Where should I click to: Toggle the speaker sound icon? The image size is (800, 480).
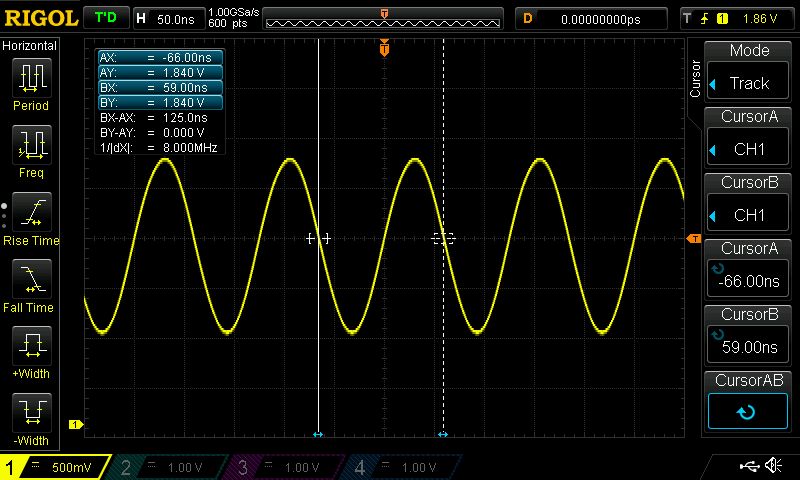tap(773, 466)
